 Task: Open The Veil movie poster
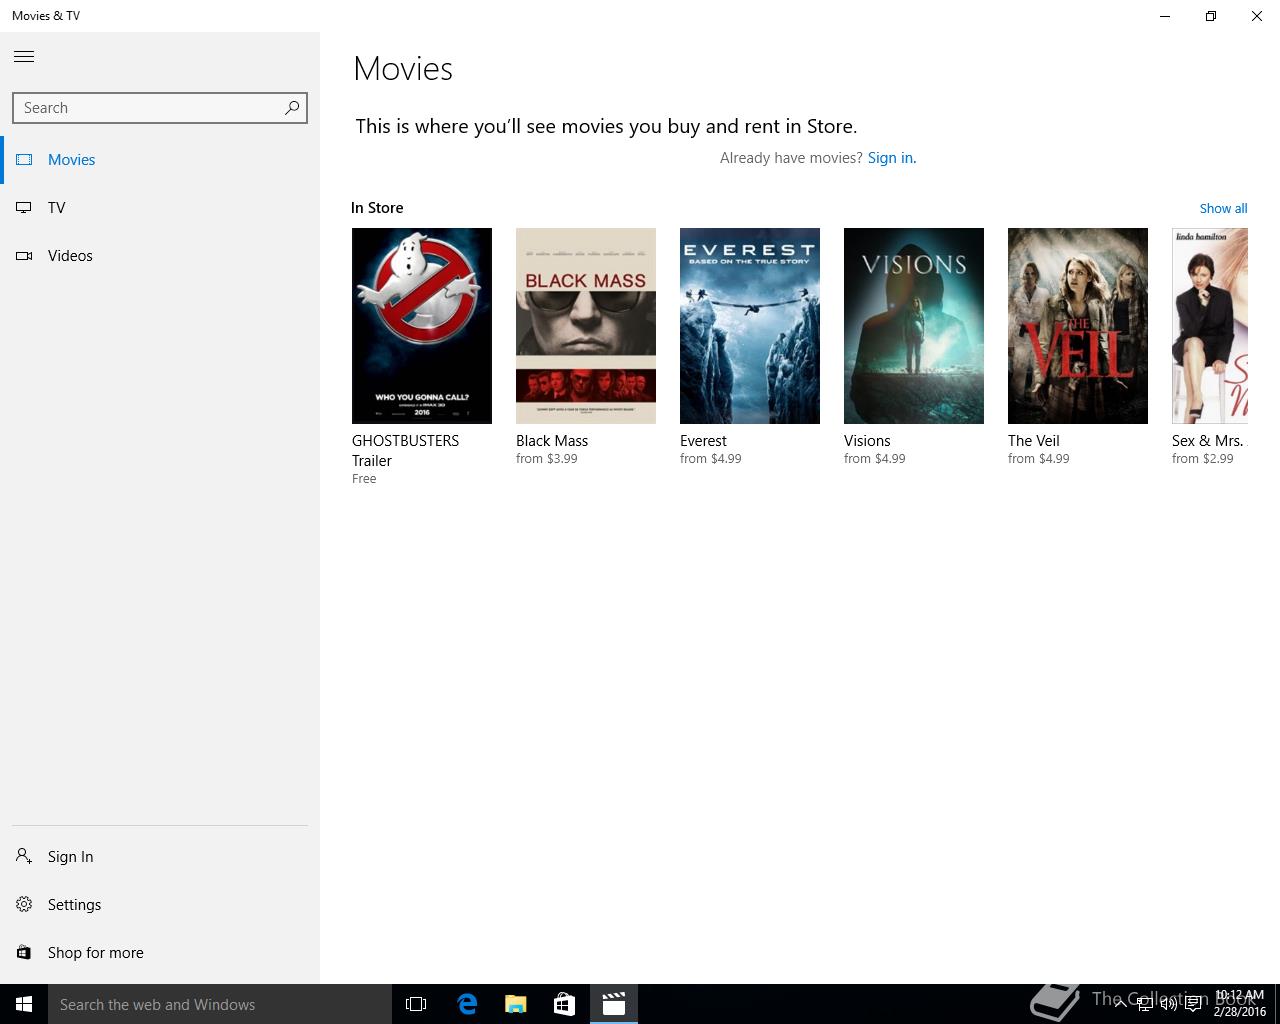point(1078,326)
